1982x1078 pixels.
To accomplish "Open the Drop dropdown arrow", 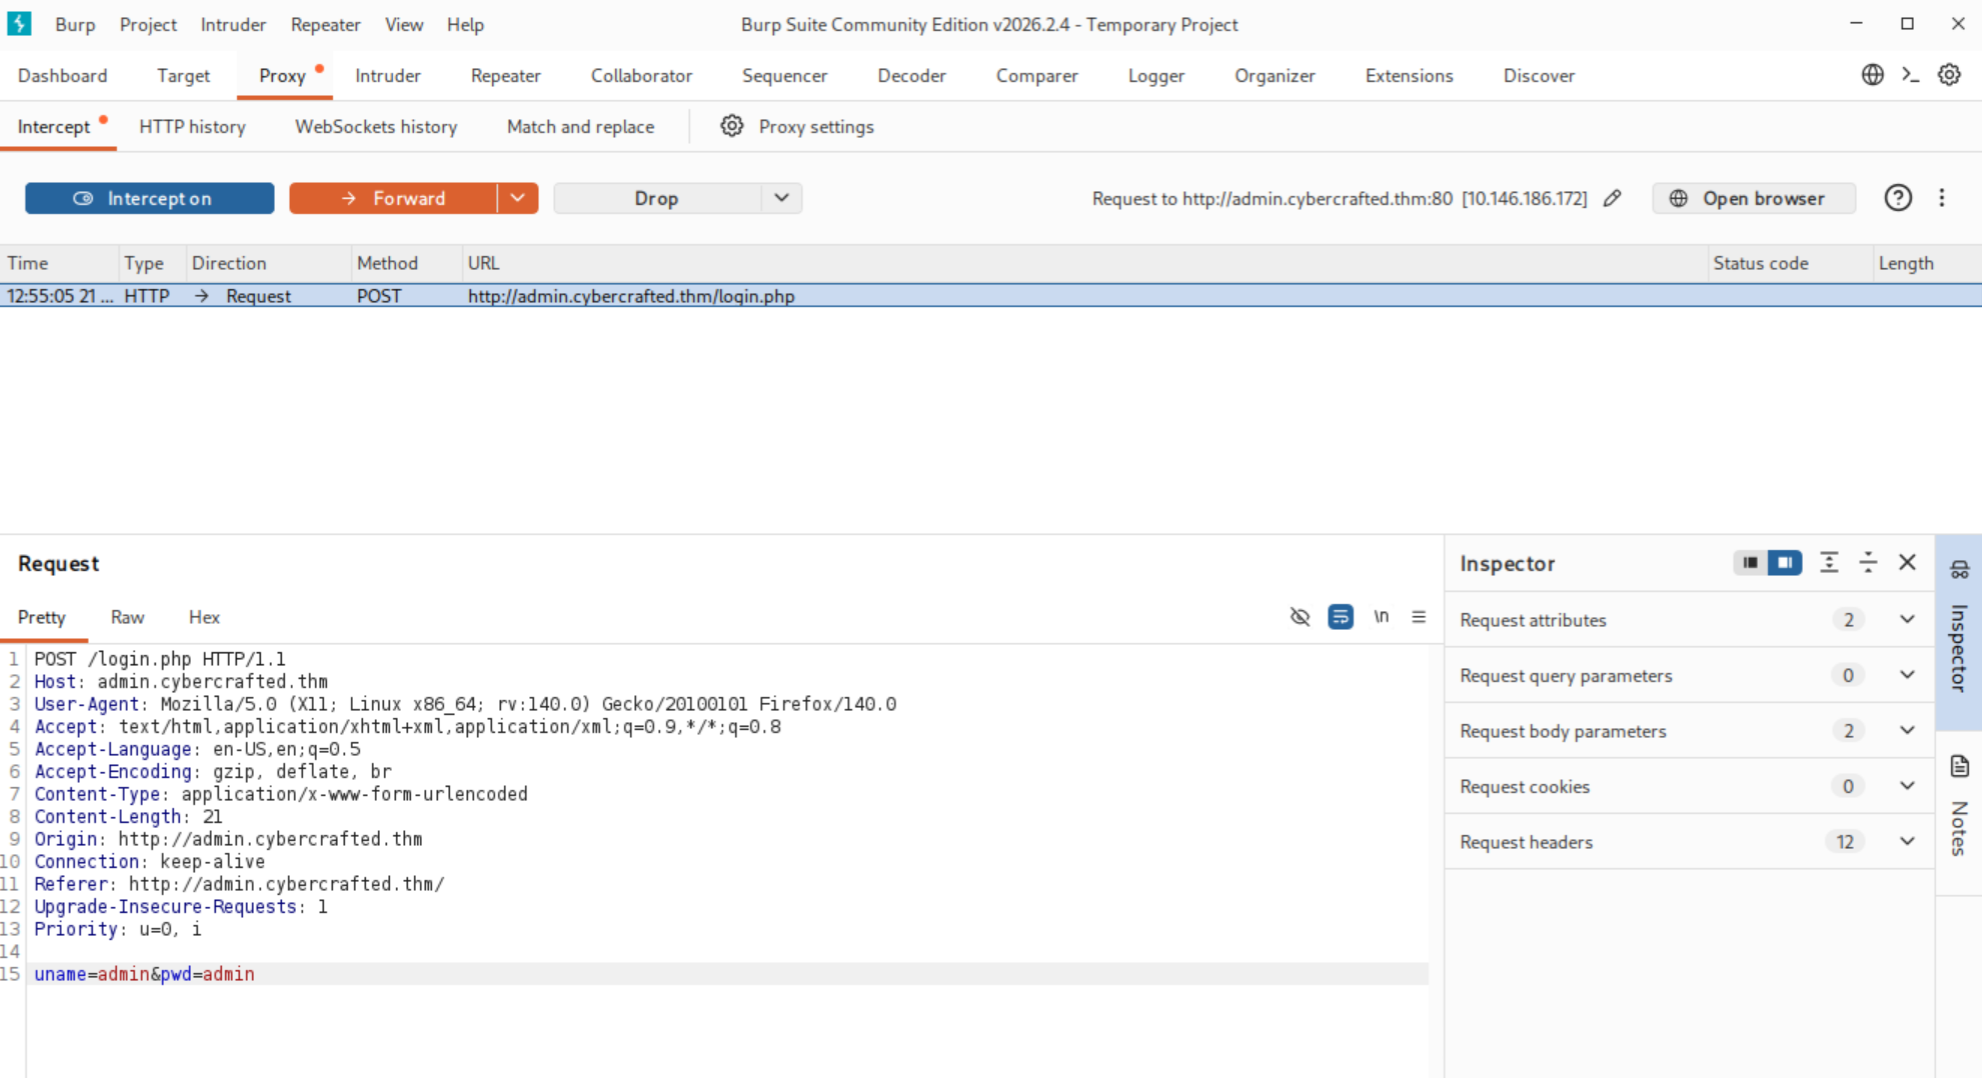I will [x=782, y=198].
